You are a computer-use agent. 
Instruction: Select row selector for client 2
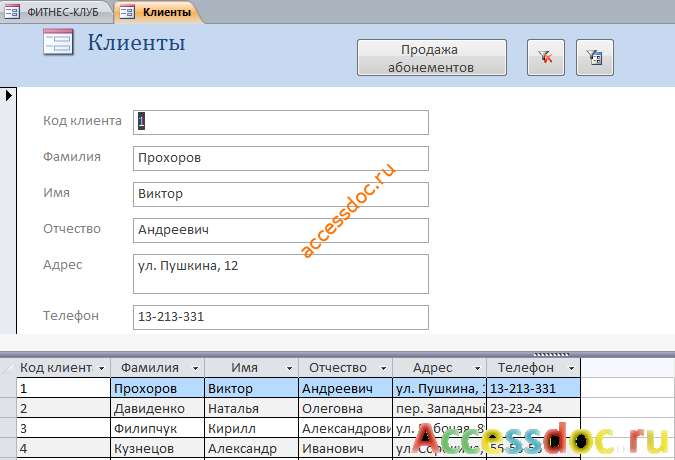(x=8, y=408)
